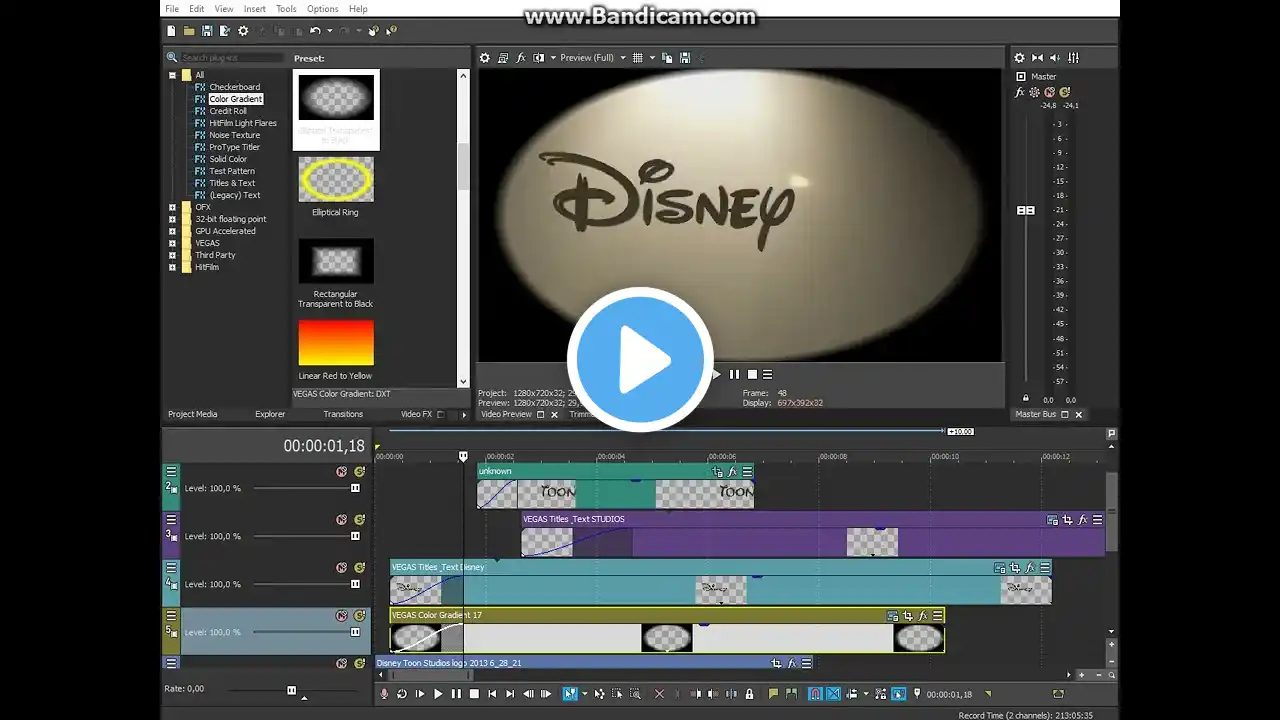This screenshot has width=1280, height=720.
Task: Click the Overlays grid icon in the preview toolbar
Action: click(x=637, y=58)
